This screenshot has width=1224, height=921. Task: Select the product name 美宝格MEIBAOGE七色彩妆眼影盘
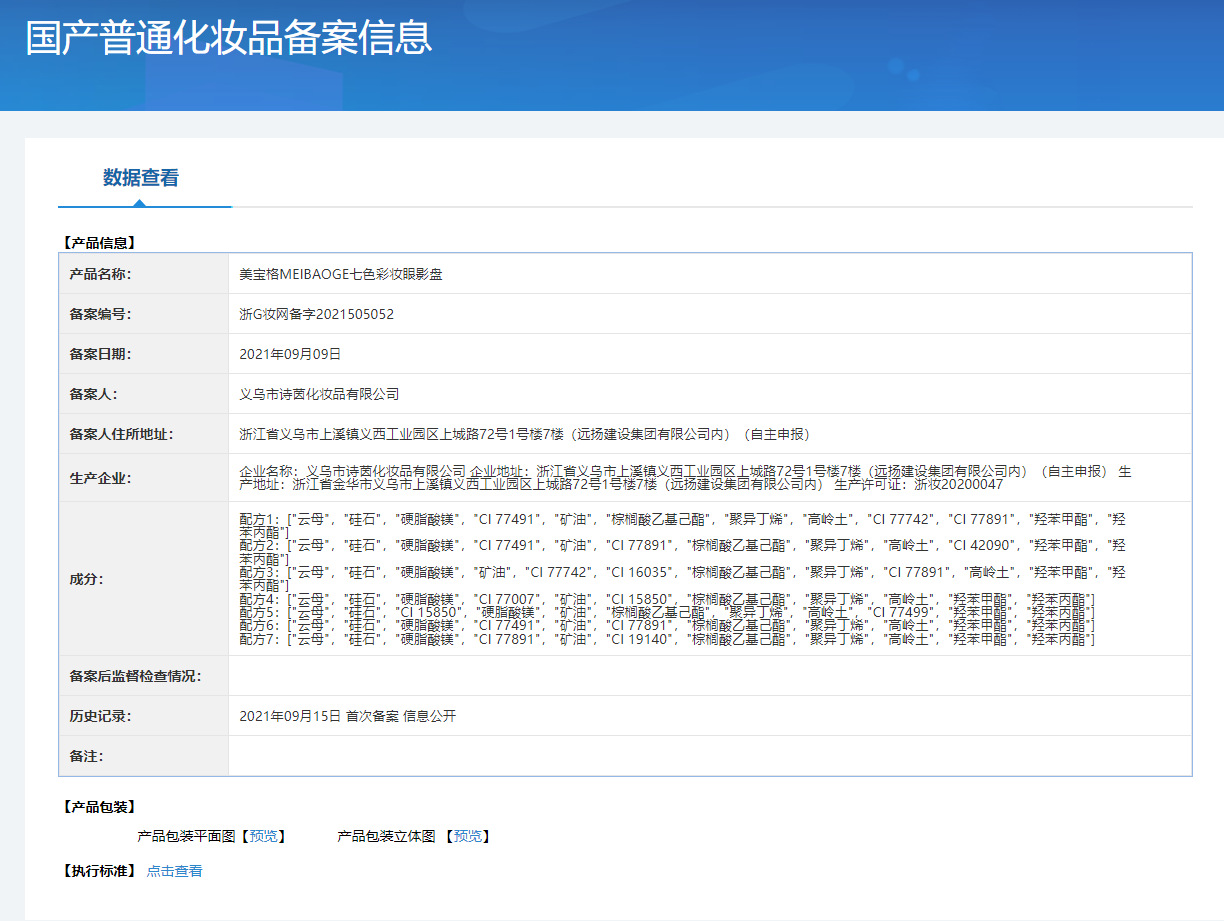pos(341,274)
